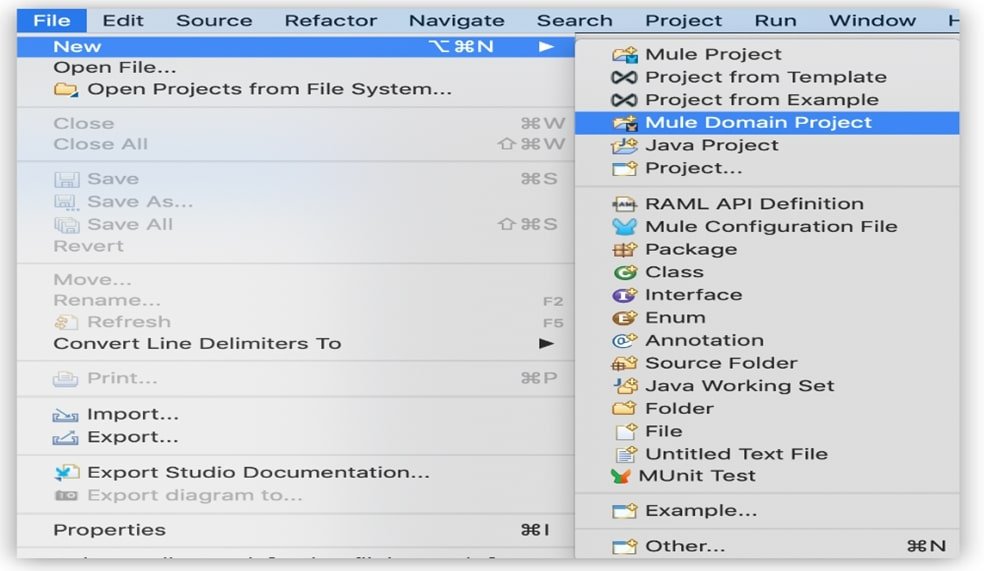The height and width of the screenshot is (571, 984).
Task: Open the Source menu
Action: (x=214, y=20)
